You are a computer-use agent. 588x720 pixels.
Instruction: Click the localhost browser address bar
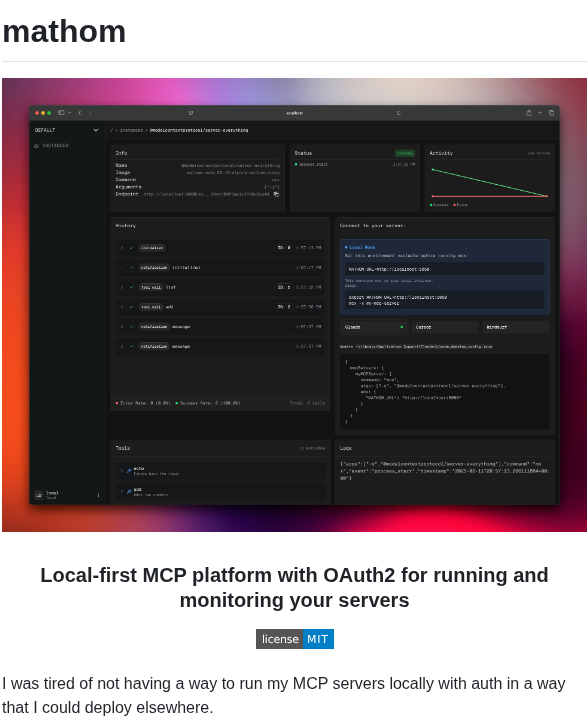(x=294, y=113)
